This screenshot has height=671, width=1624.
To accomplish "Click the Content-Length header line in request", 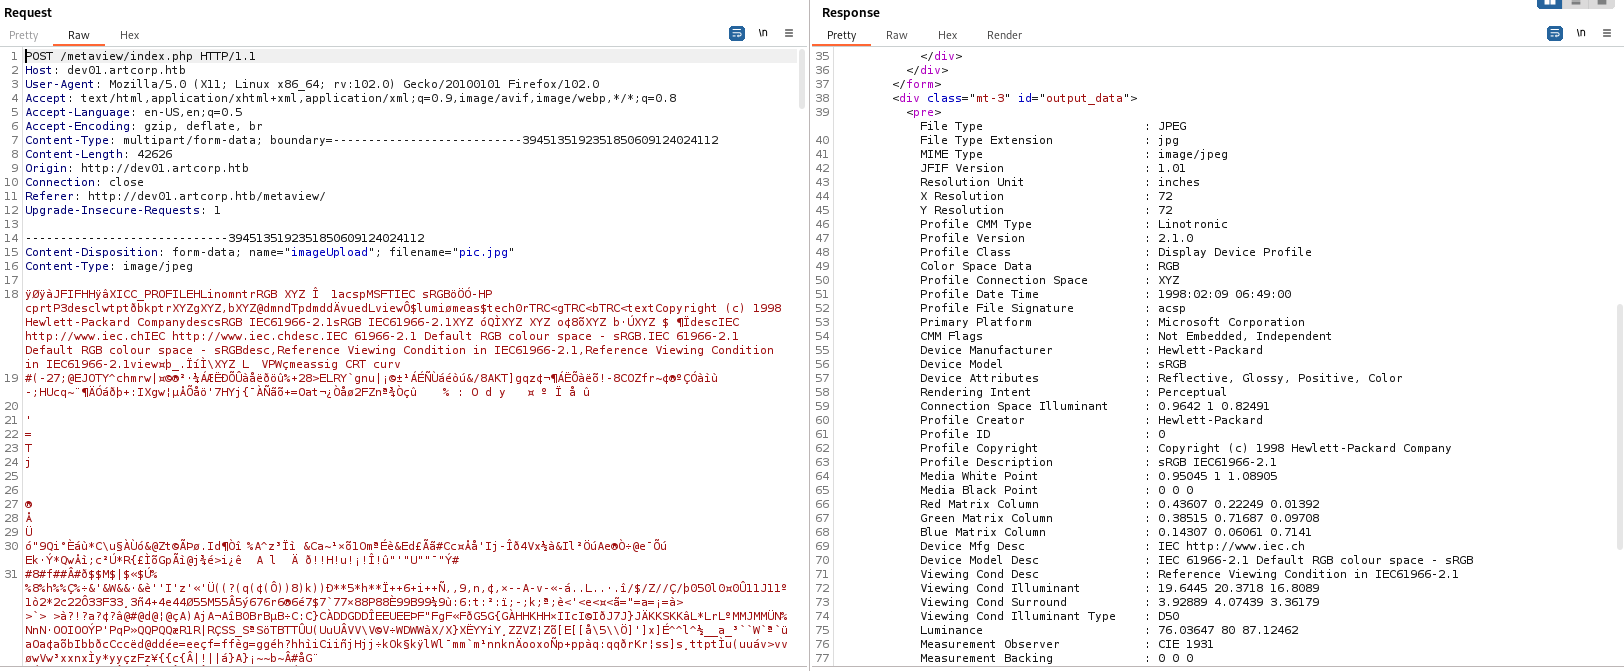I will tap(99, 154).
